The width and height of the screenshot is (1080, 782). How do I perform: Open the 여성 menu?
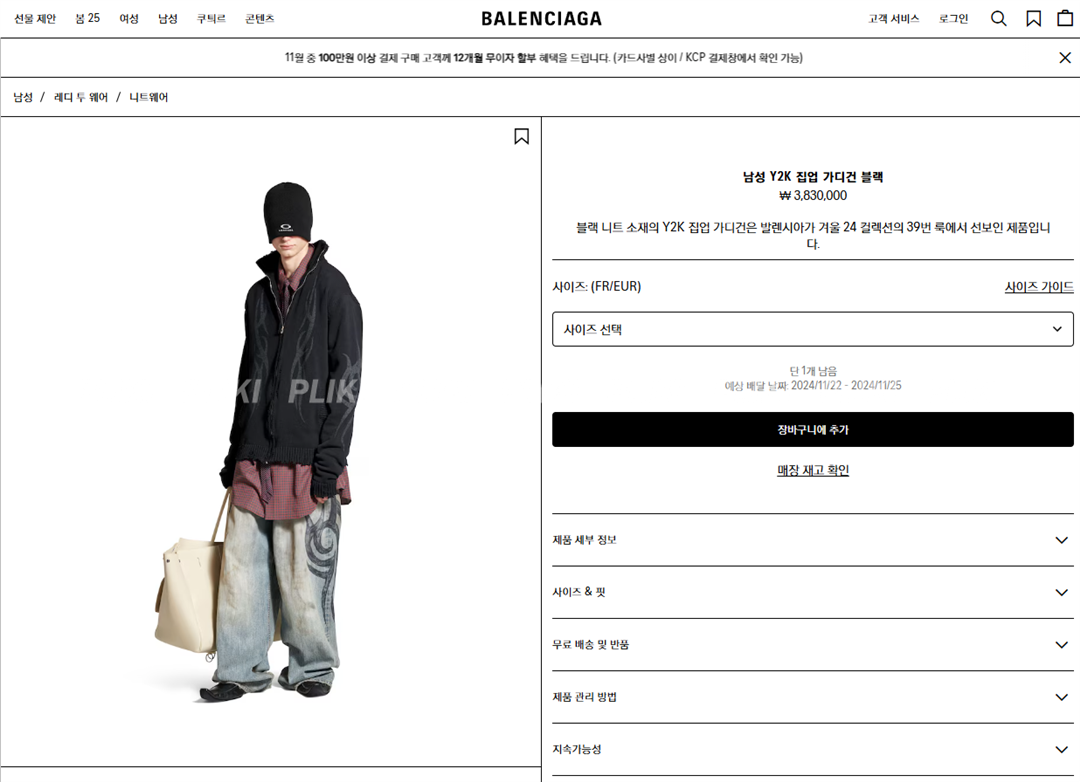[129, 19]
